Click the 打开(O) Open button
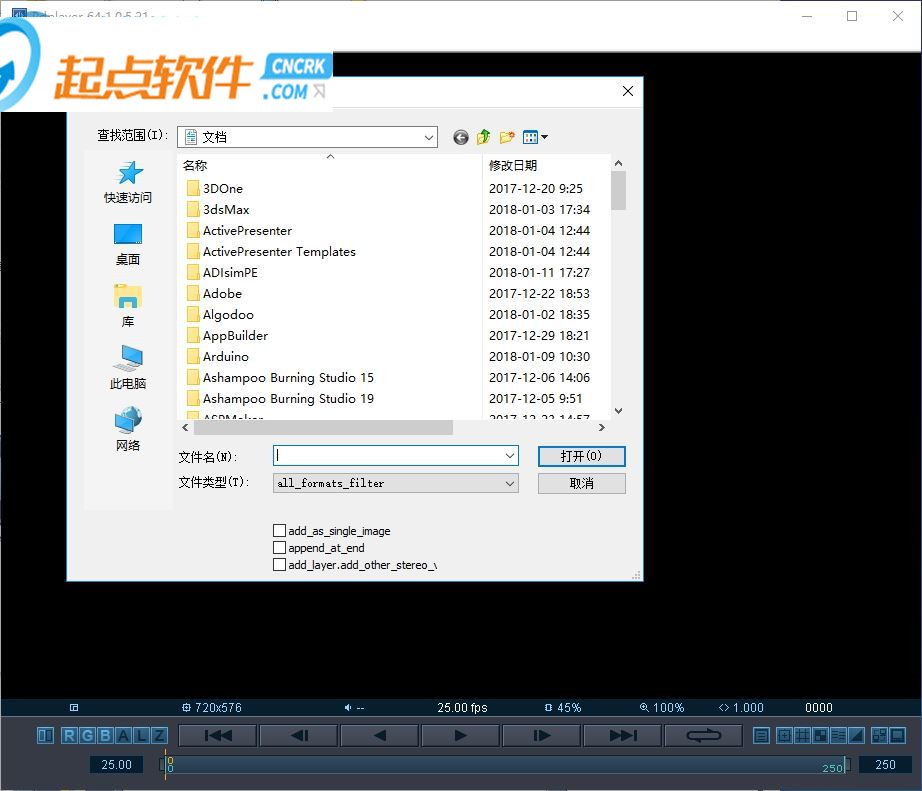Viewport: 922px width, 791px height. (582, 456)
